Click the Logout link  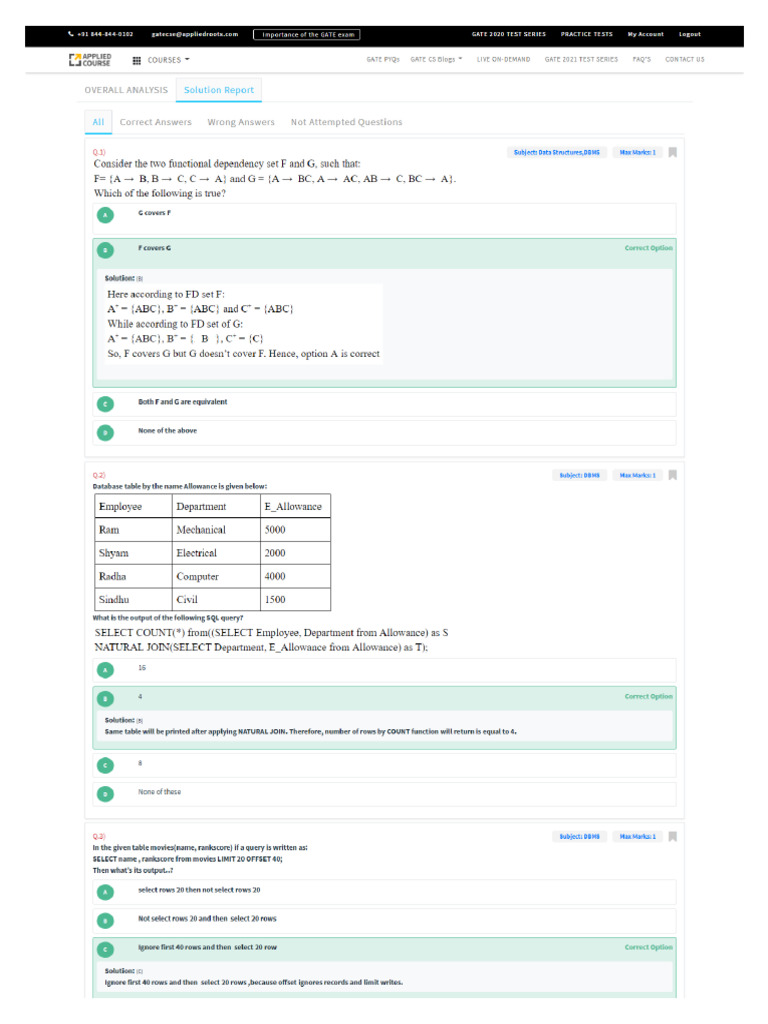[x=690, y=34]
